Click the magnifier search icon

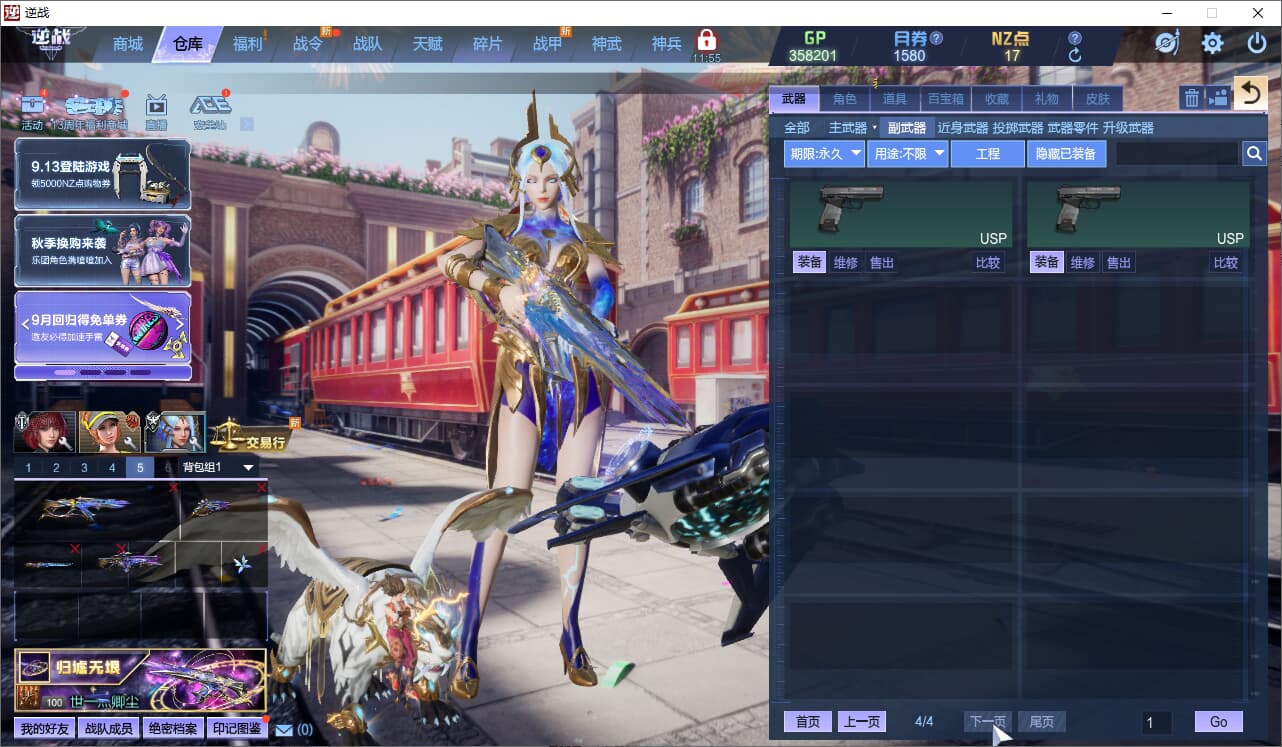click(x=1254, y=154)
